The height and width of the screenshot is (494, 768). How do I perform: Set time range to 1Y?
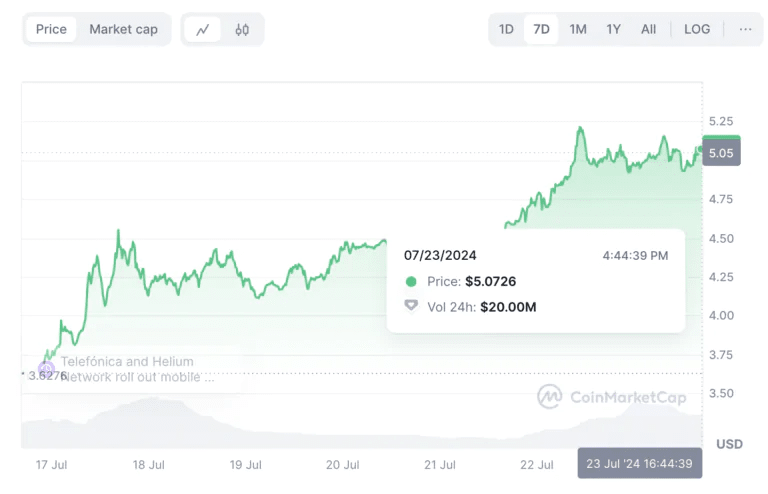(x=613, y=29)
